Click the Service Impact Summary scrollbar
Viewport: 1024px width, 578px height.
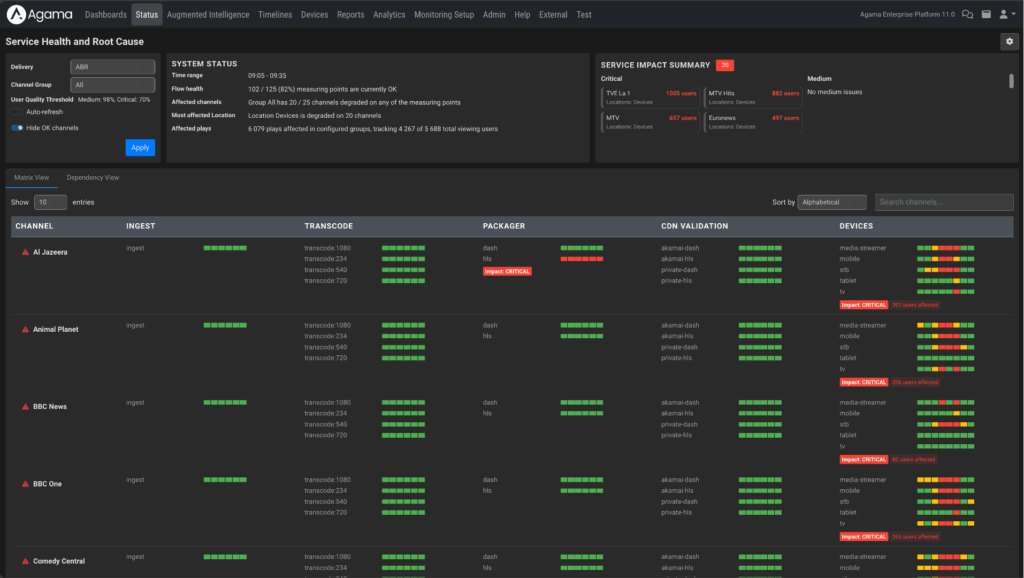(1011, 82)
